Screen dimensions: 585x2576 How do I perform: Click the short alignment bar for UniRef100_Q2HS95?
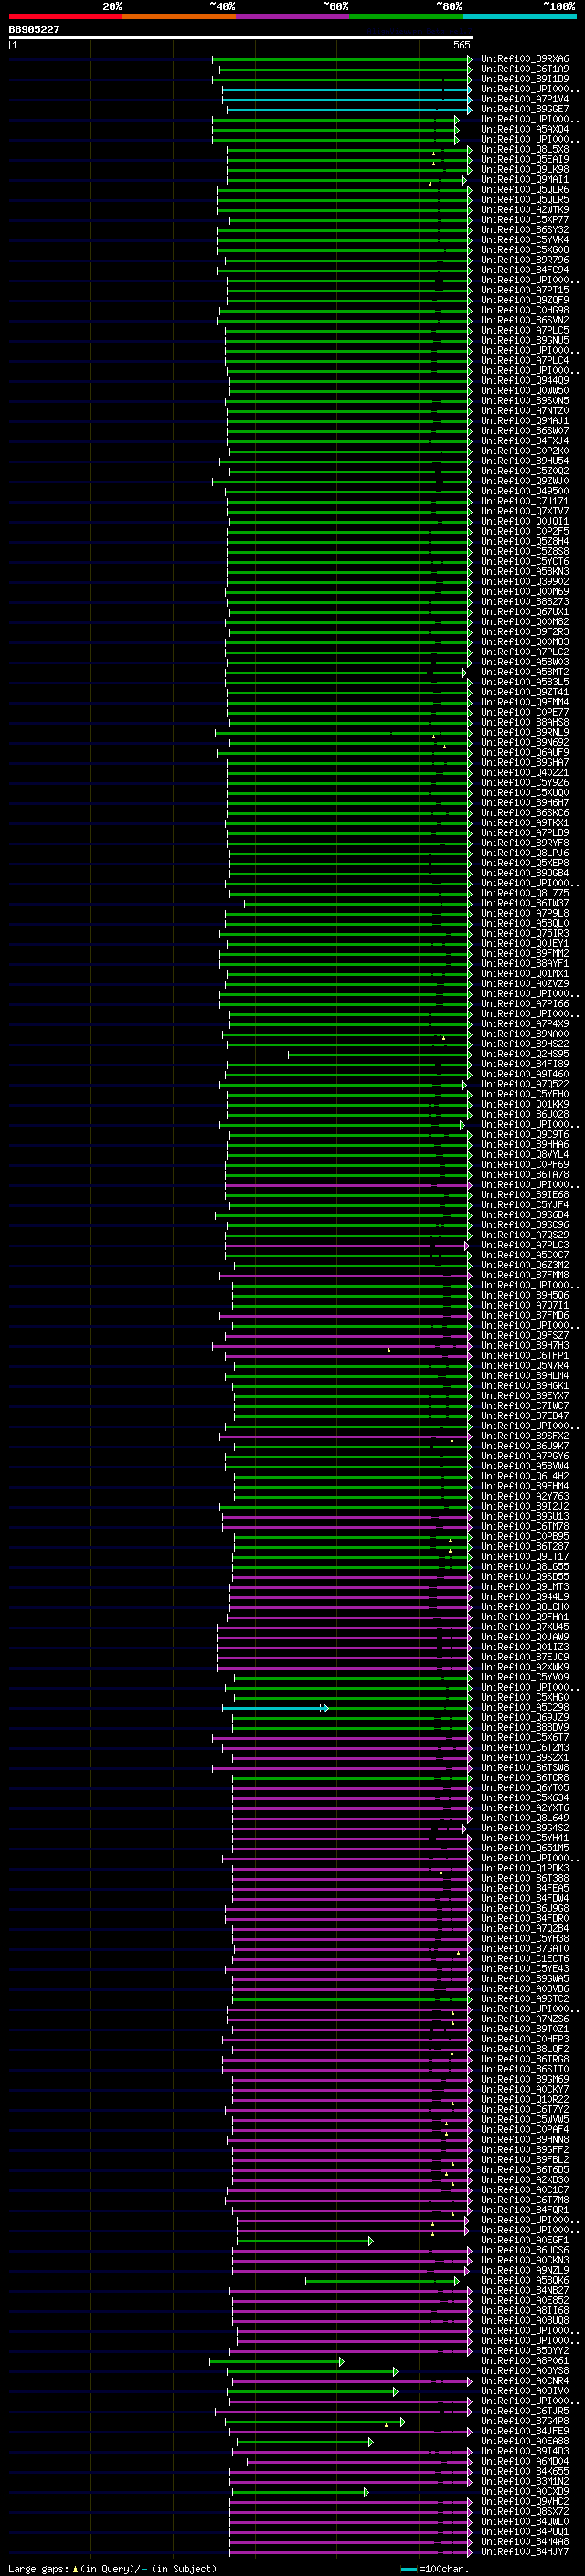point(380,1054)
